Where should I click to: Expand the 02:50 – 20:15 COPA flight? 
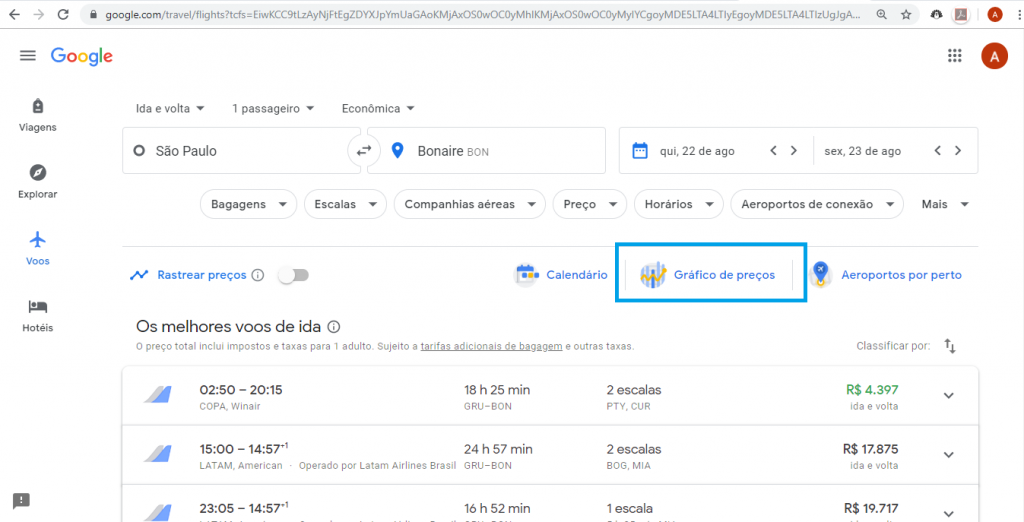point(949,395)
